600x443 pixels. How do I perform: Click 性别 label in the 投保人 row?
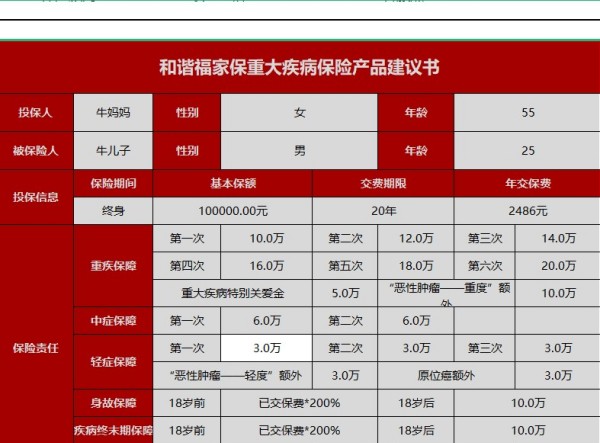(x=187, y=112)
